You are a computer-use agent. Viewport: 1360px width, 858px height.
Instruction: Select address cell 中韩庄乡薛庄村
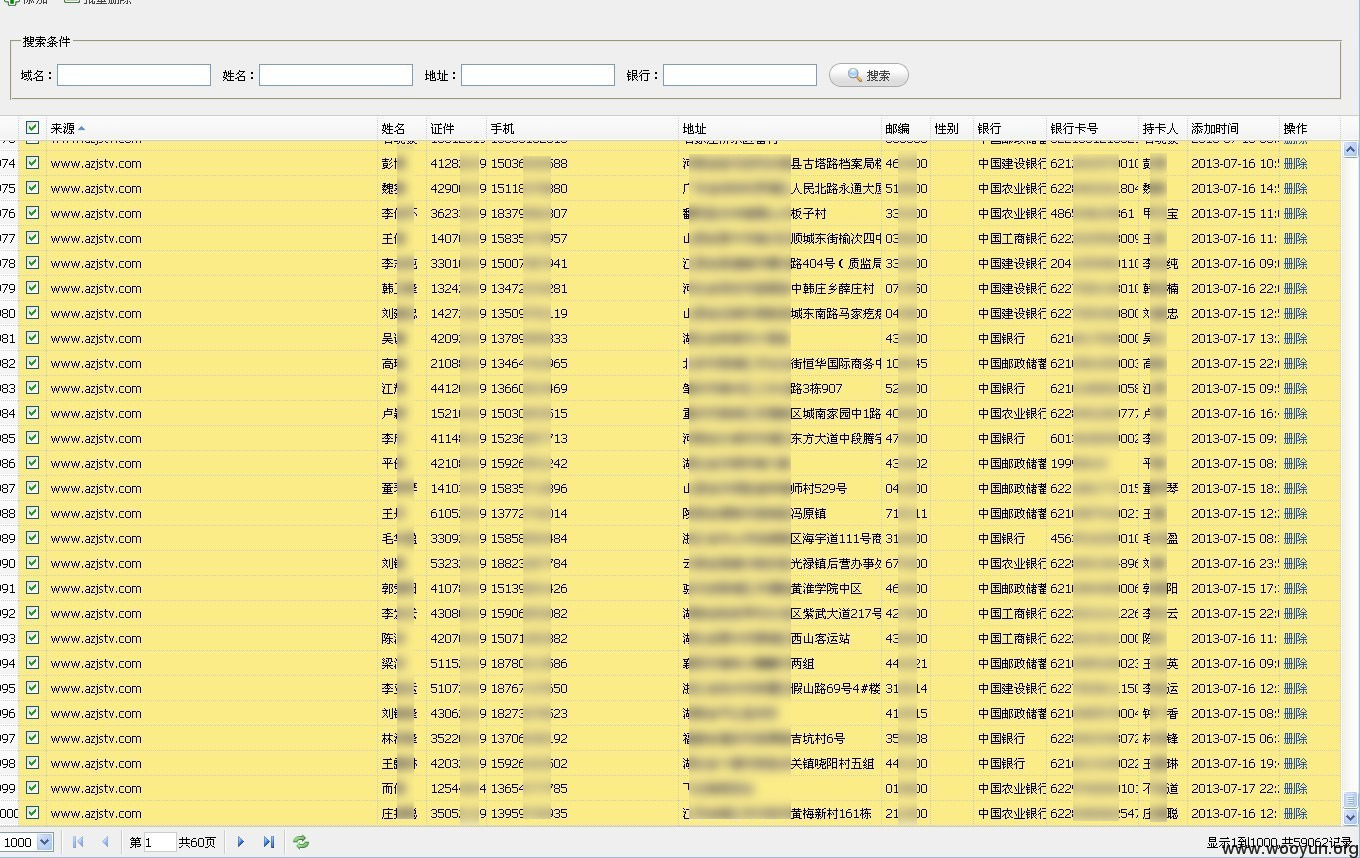779,289
